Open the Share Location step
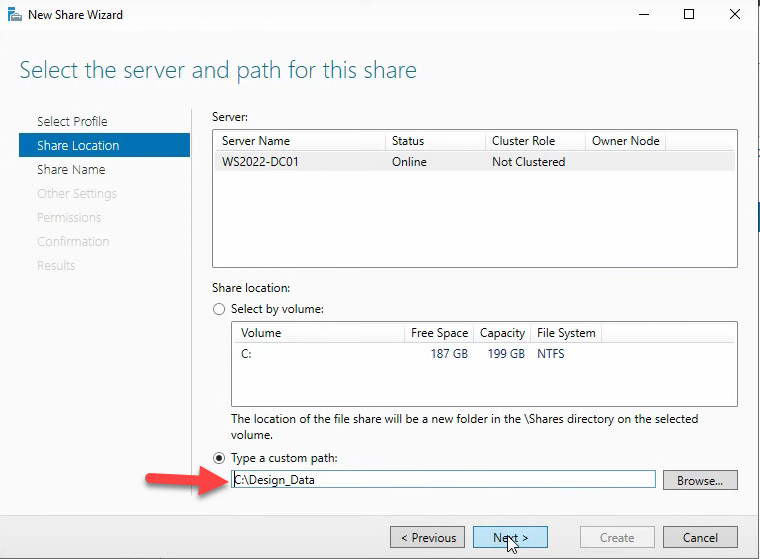760x559 pixels. 104,145
